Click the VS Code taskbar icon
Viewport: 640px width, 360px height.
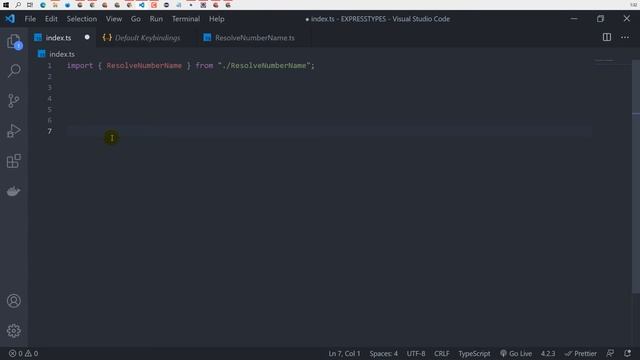pyautogui.click(x=142, y=5)
